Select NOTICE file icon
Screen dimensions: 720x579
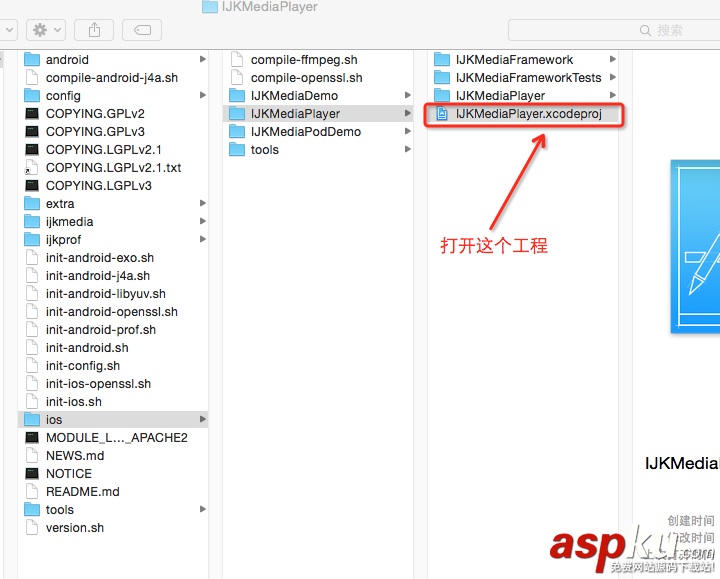[x=32, y=473]
